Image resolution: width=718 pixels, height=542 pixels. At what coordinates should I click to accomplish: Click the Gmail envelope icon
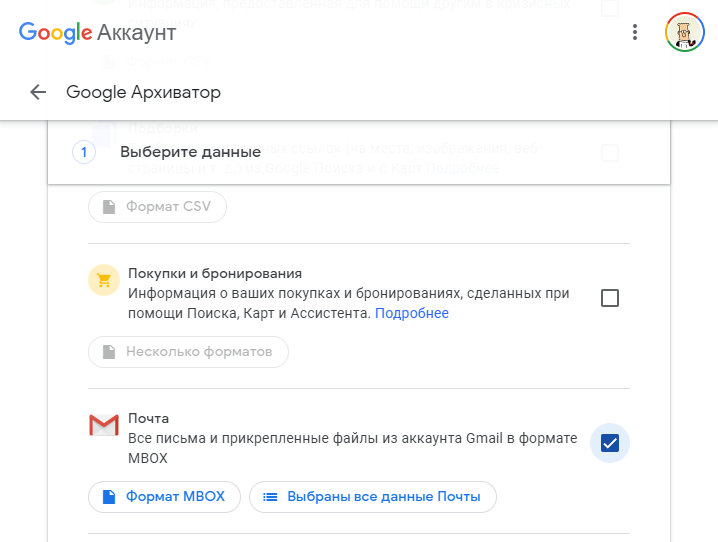[104, 425]
